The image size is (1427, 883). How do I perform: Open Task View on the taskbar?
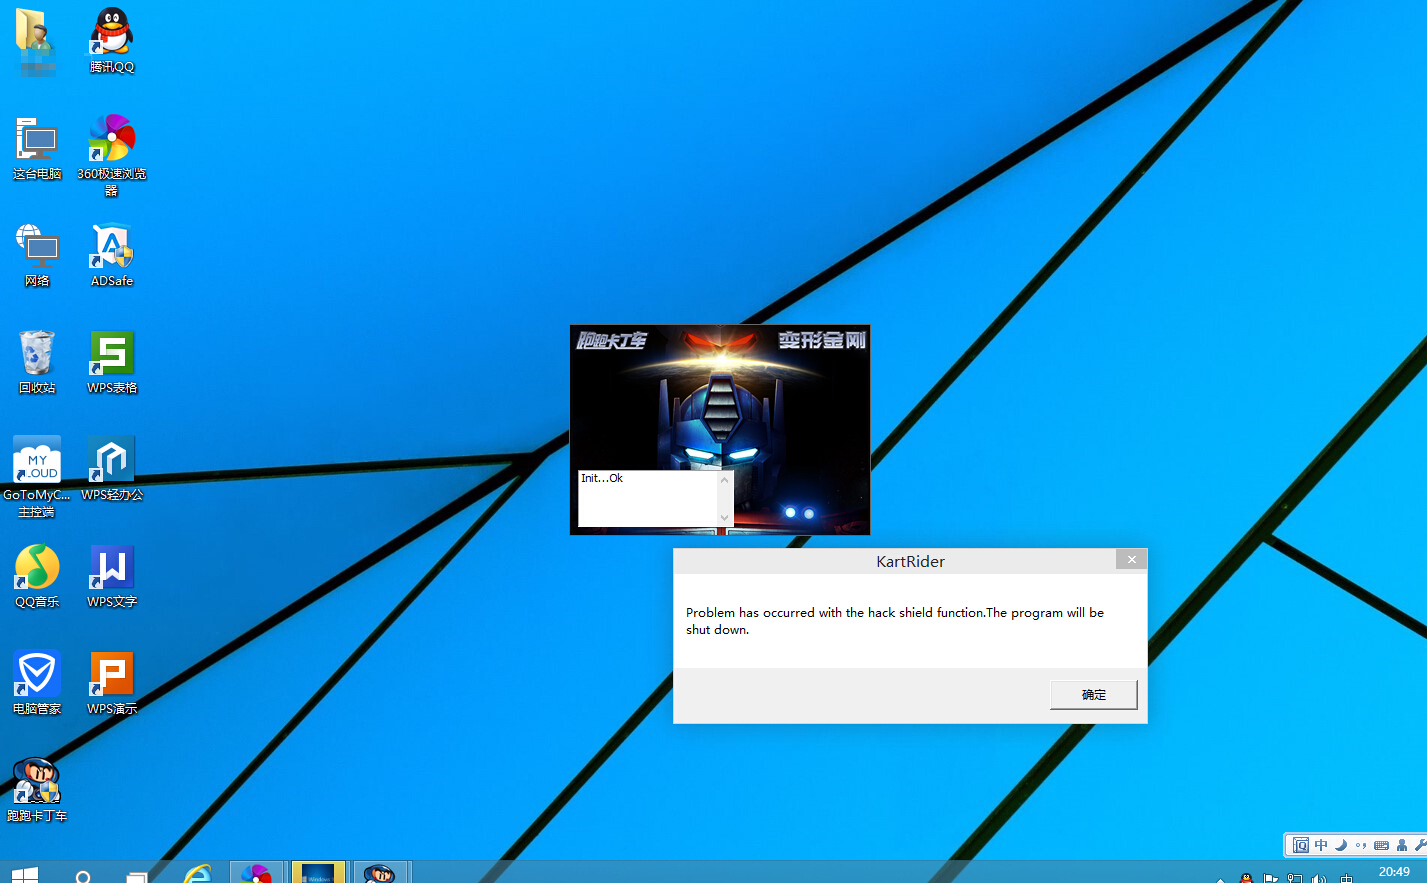point(137,876)
